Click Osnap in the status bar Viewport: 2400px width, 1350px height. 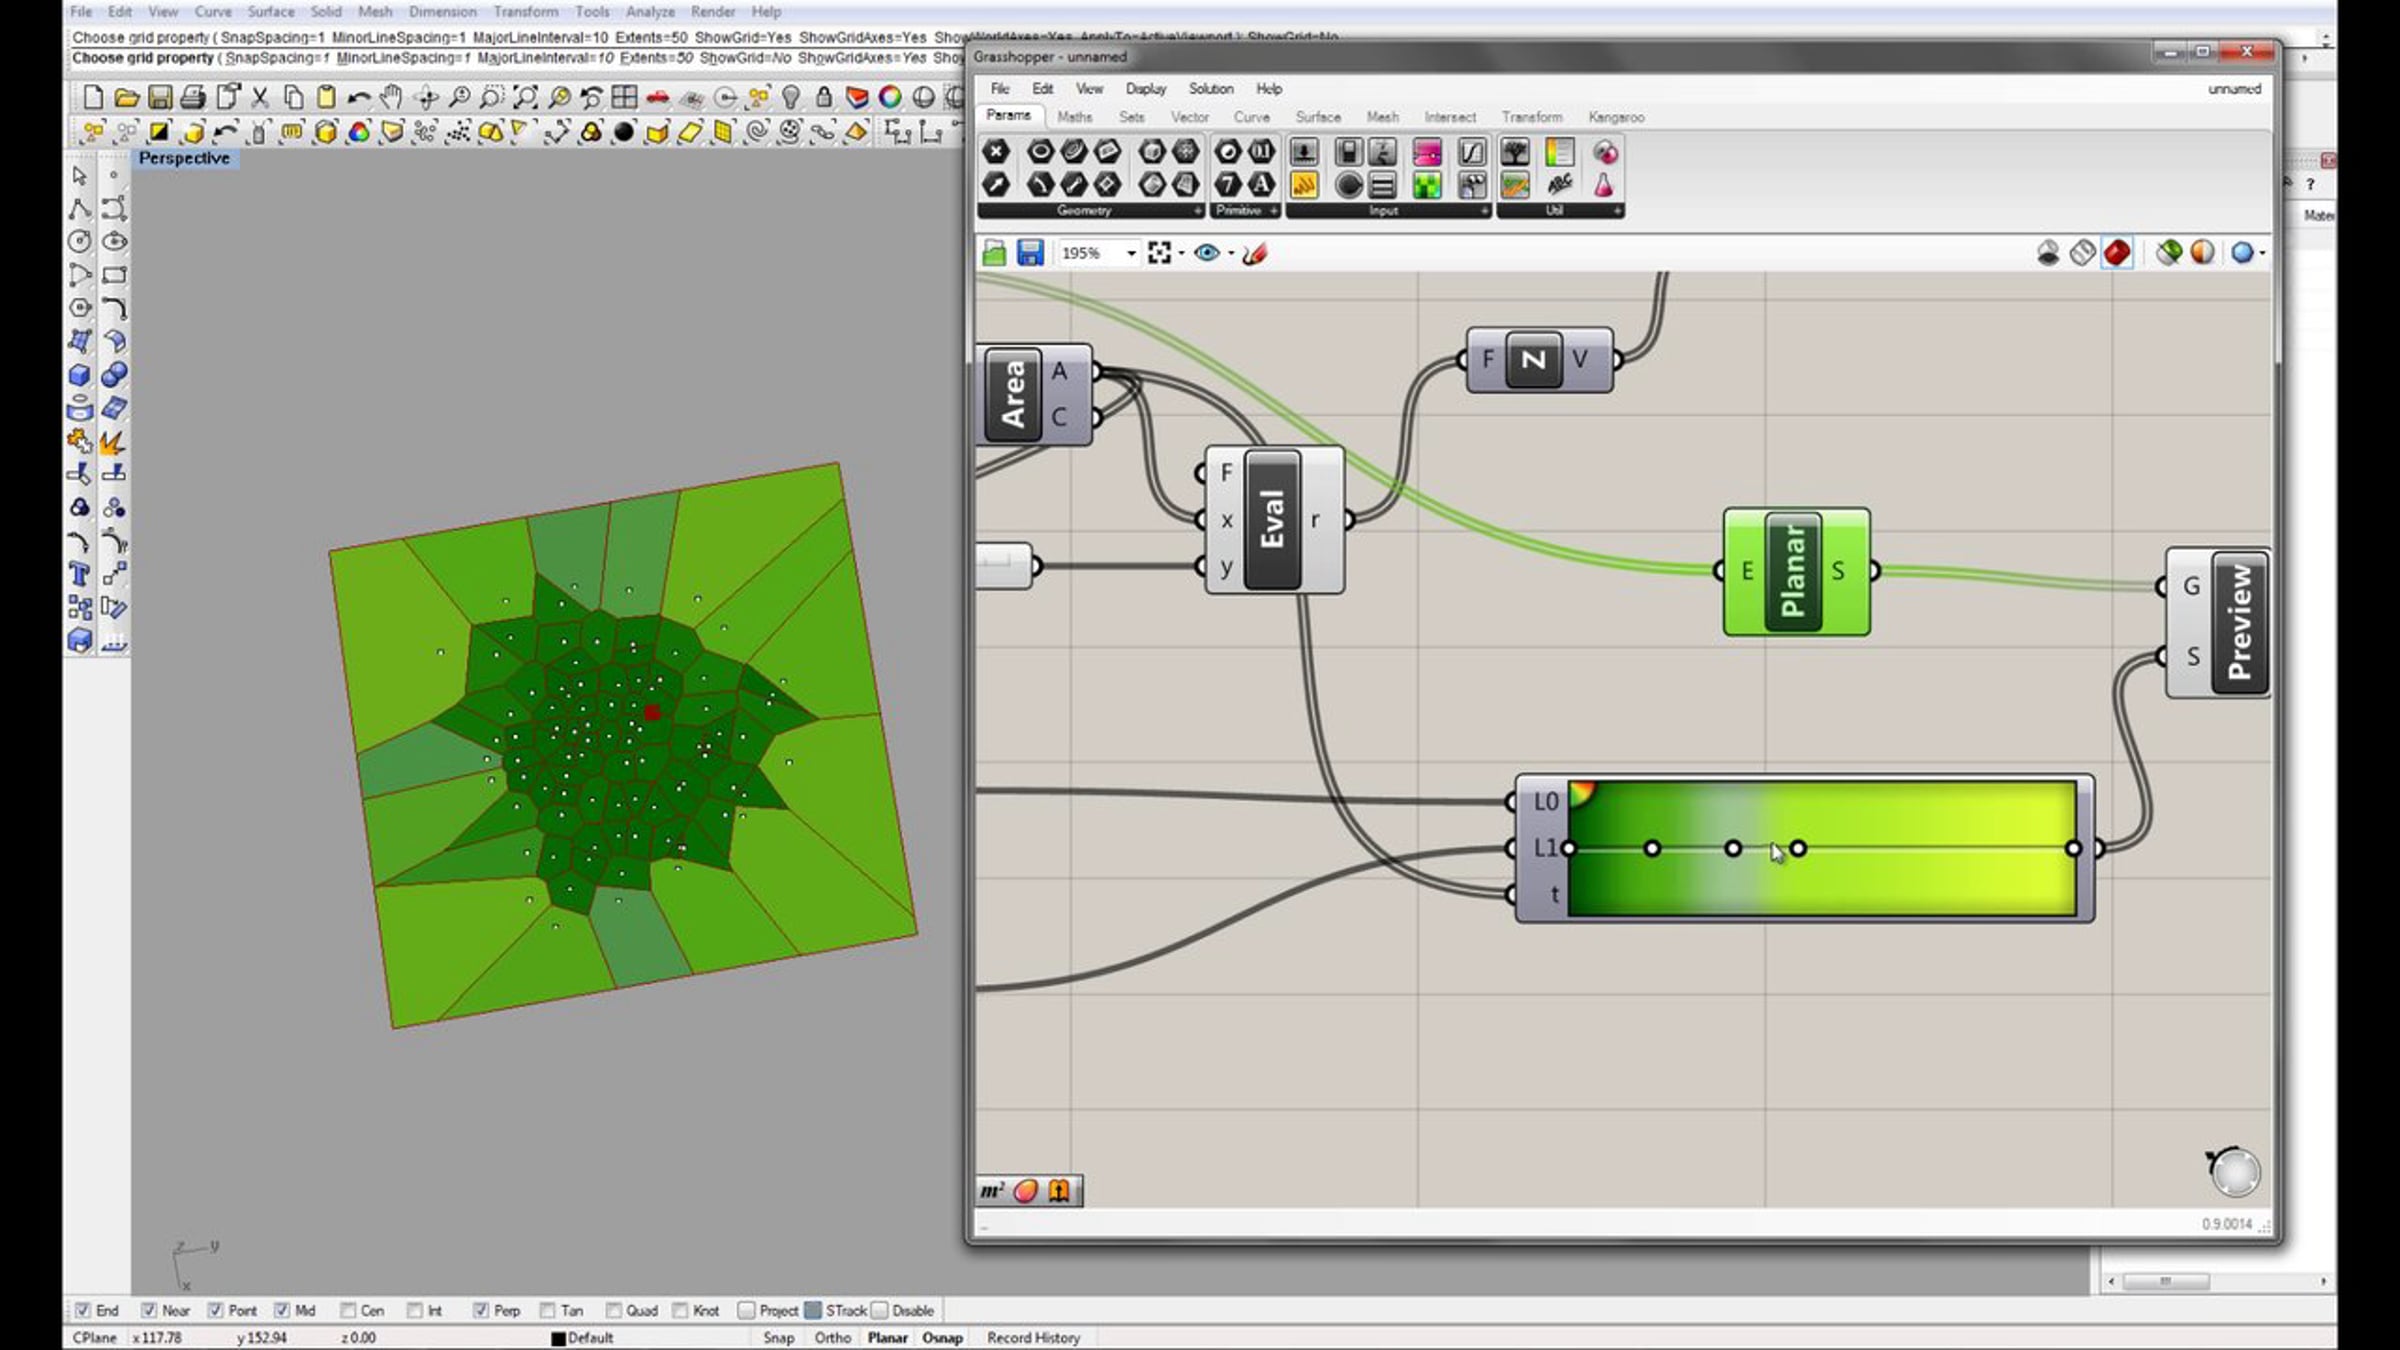942,1337
